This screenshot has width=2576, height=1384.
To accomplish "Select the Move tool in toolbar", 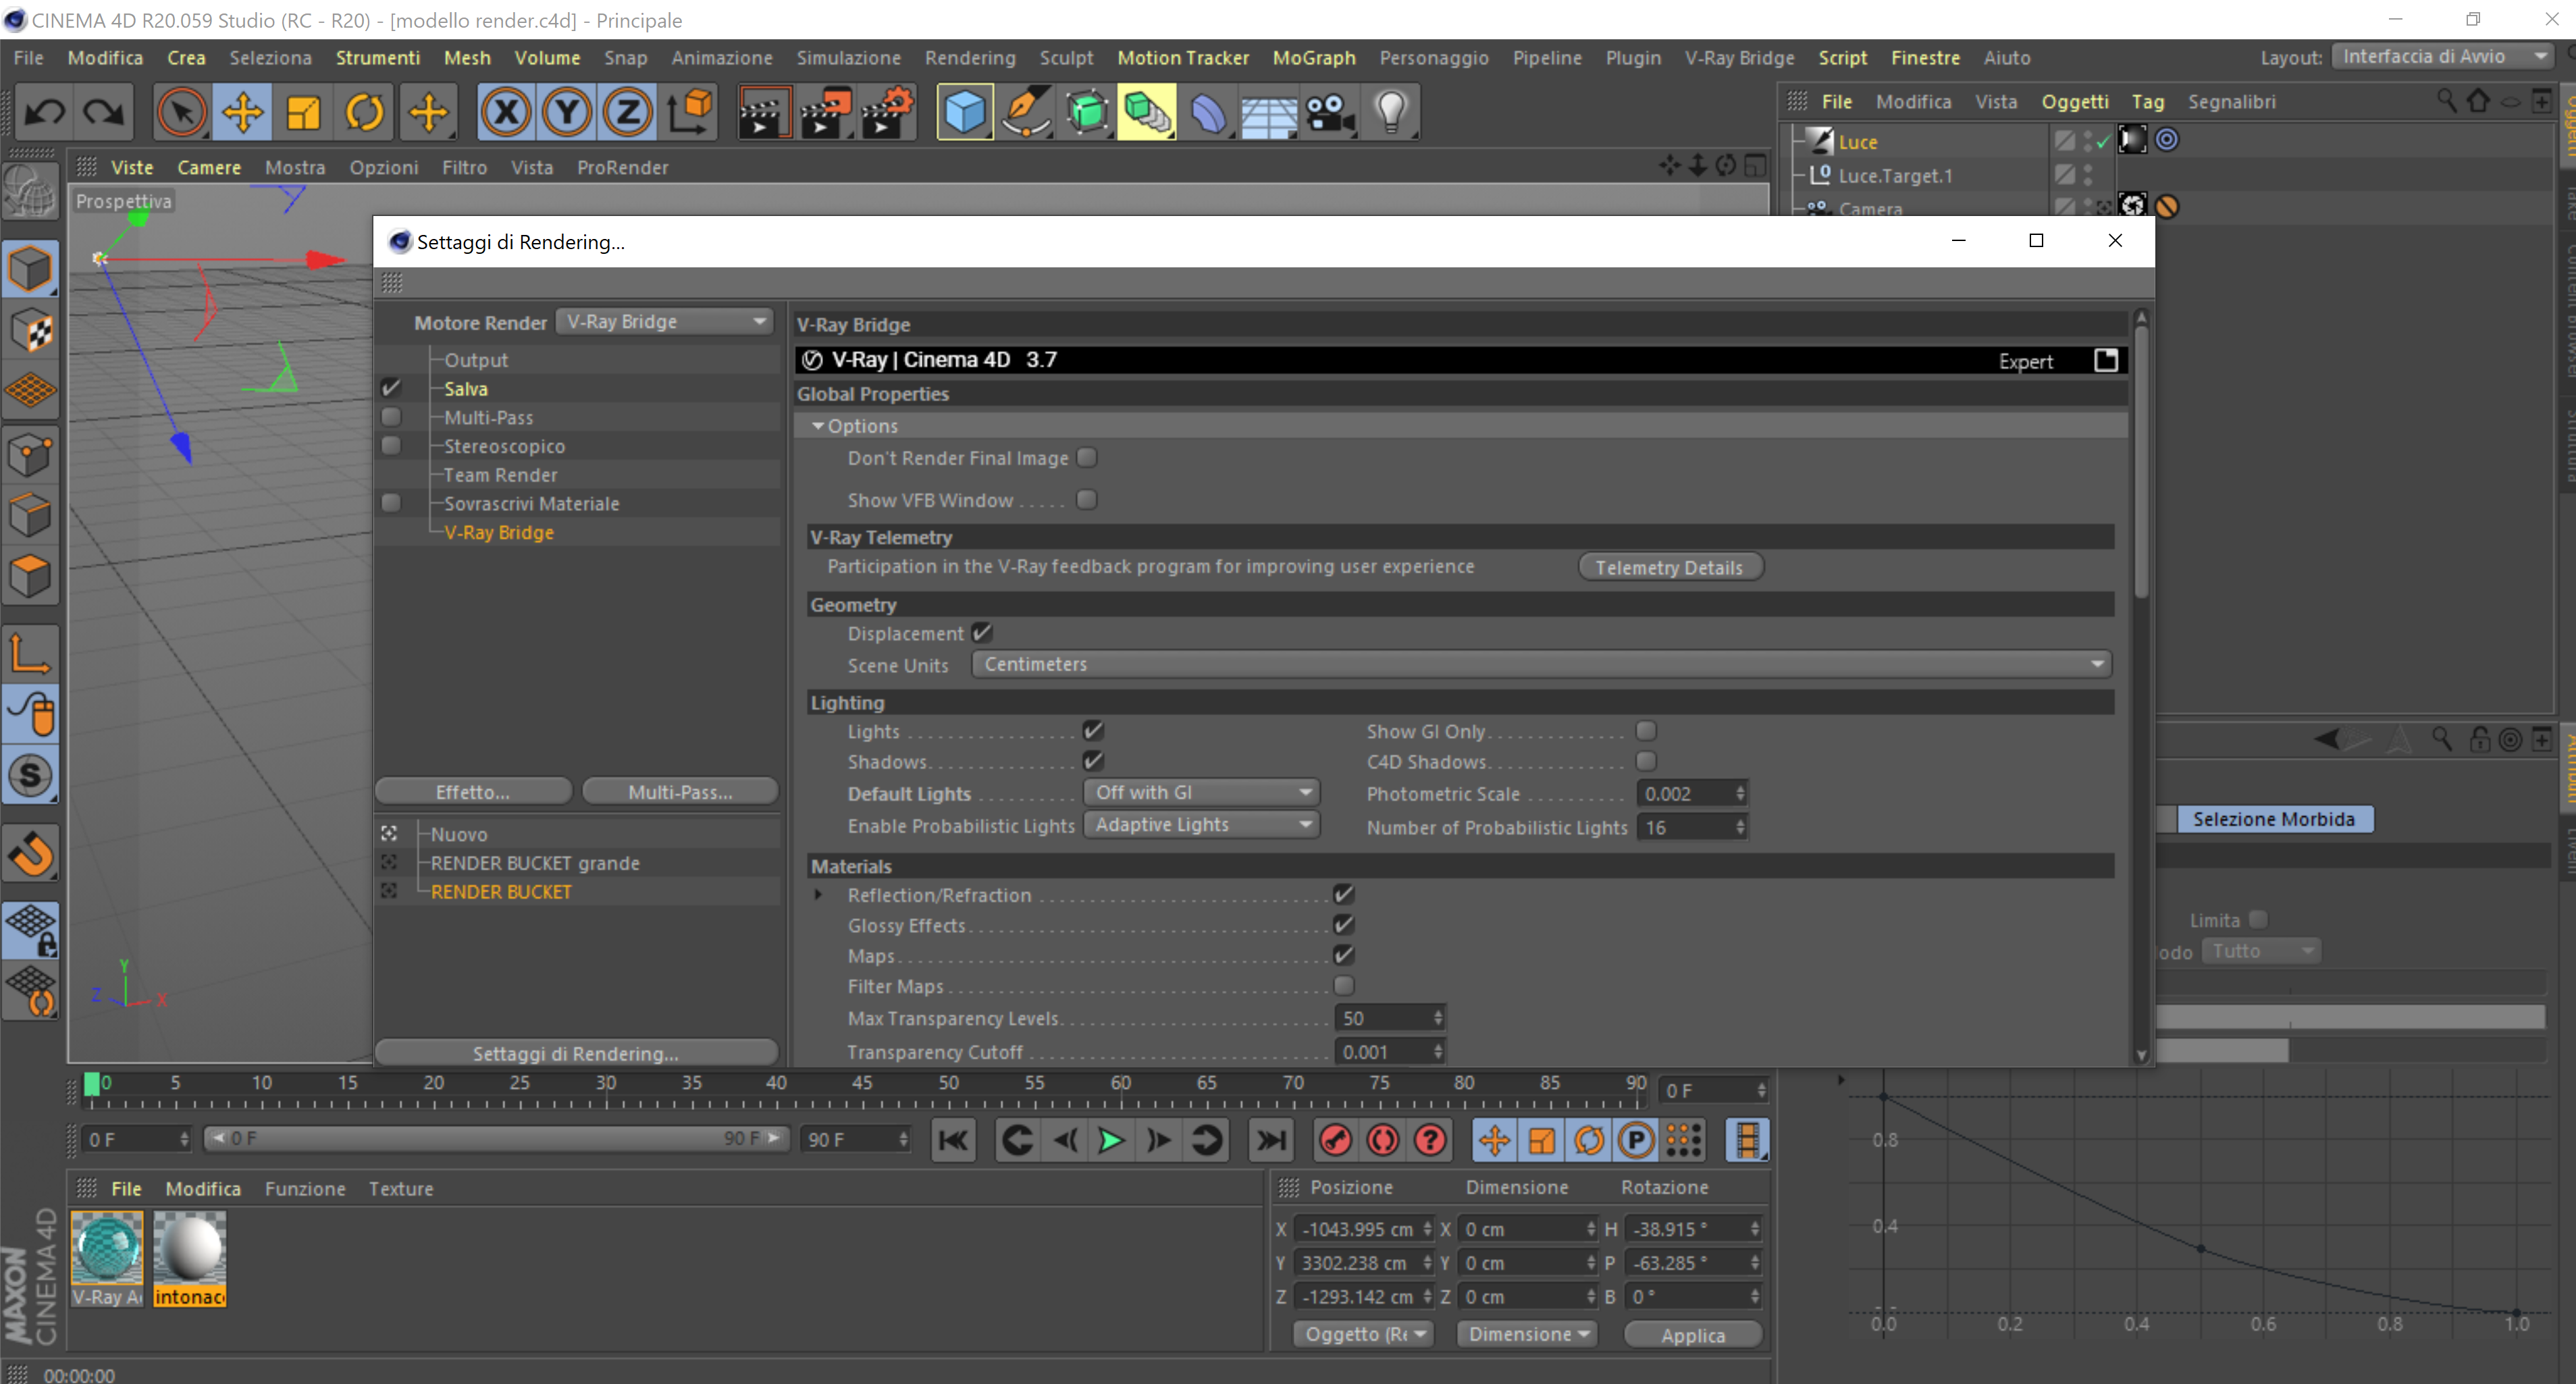I will (x=242, y=112).
